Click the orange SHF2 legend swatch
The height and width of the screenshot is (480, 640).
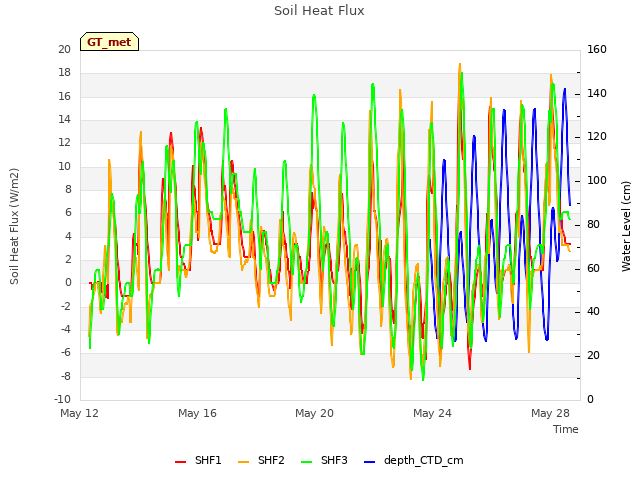243,462
